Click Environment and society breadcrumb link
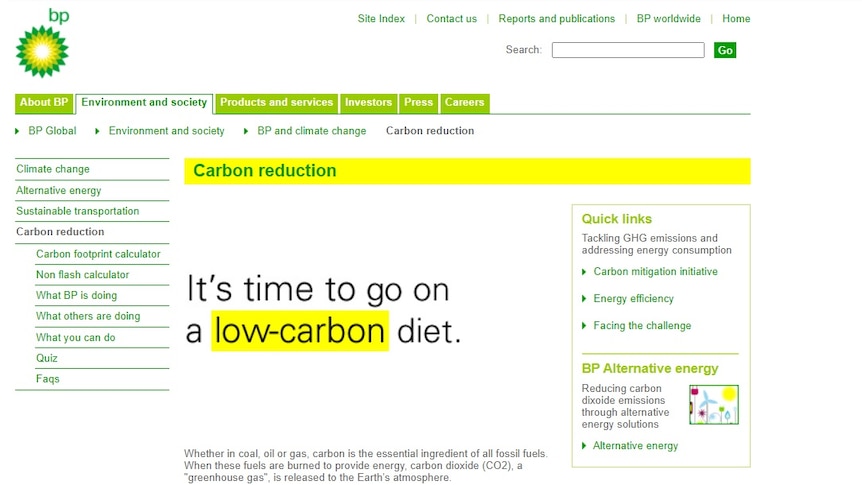The height and width of the screenshot is (485, 862). (x=167, y=131)
